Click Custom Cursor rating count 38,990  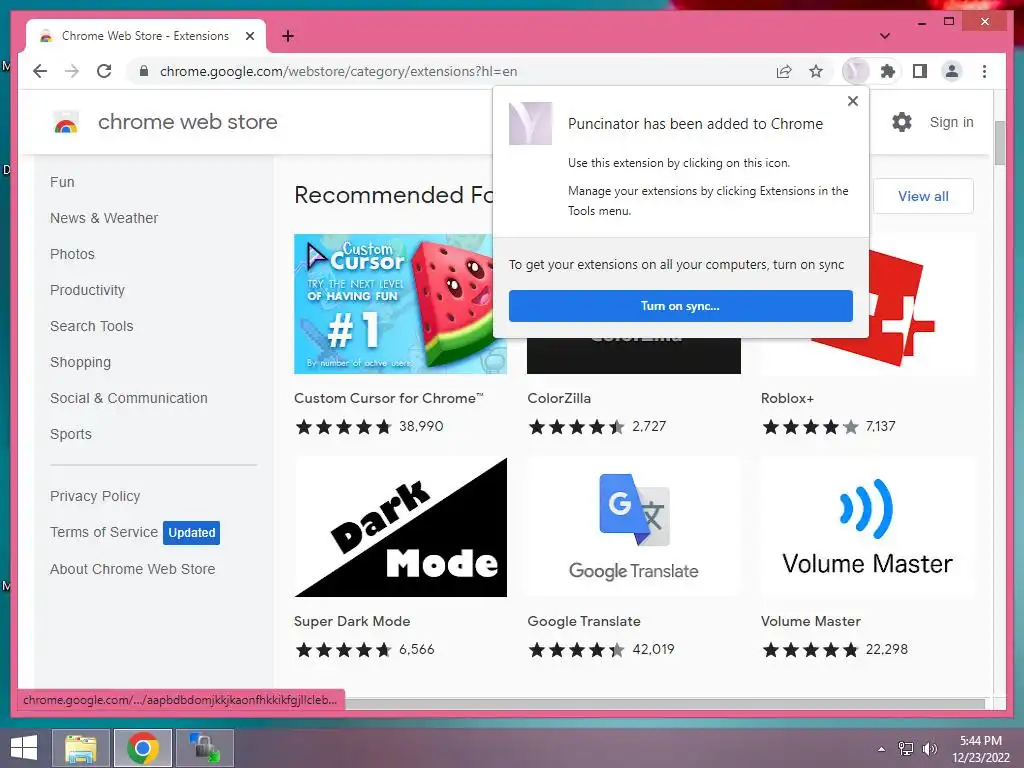421,426
